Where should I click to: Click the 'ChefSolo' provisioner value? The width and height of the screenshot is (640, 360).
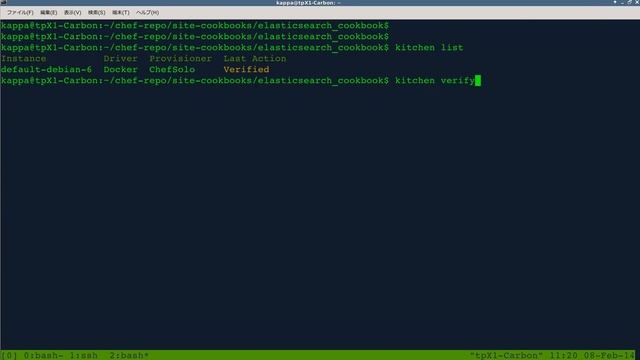pos(172,69)
